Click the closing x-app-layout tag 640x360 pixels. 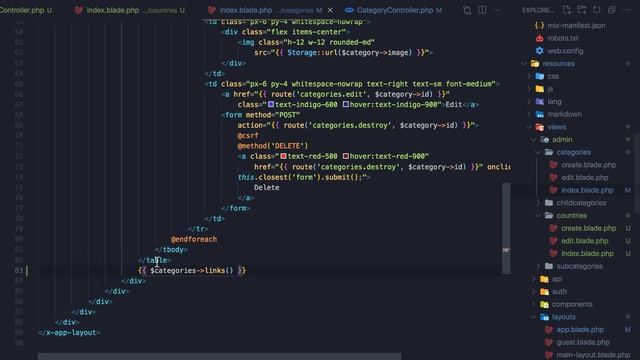(x=69, y=333)
